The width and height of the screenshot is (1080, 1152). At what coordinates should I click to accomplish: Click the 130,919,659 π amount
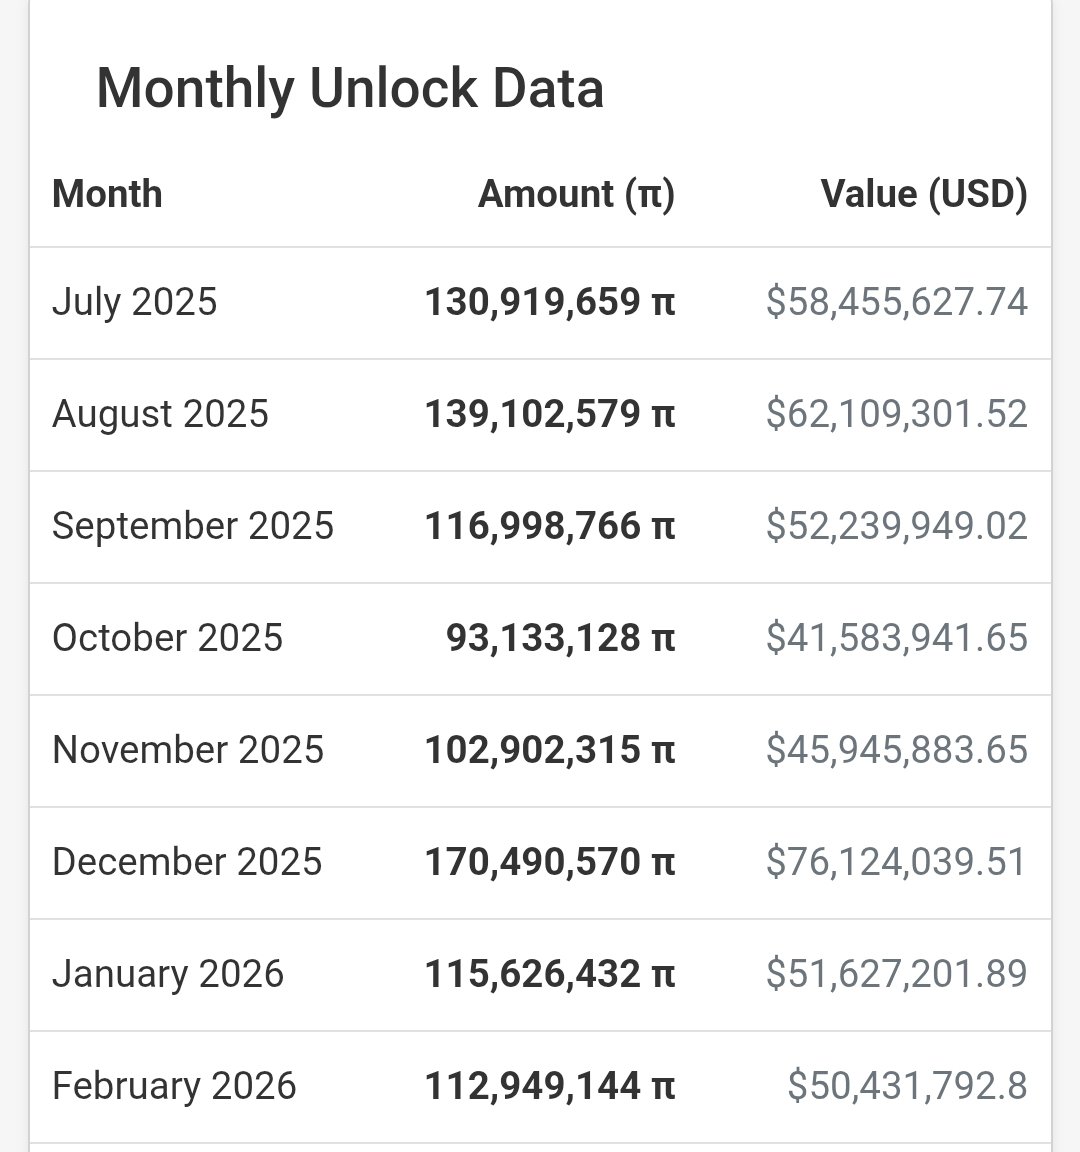pyautogui.click(x=550, y=302)
